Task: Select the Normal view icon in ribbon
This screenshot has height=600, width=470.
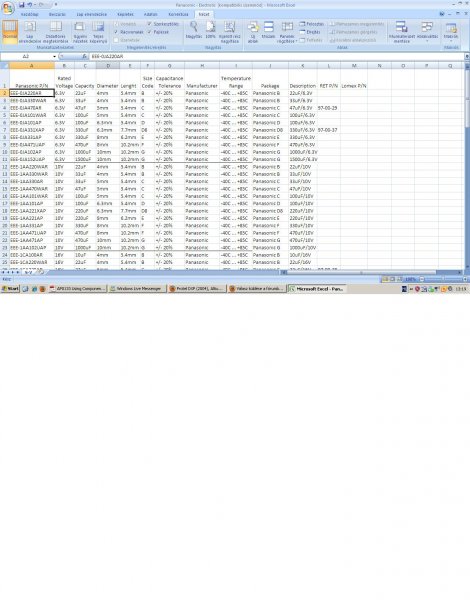Action: pyautogui.click(x=10, y=30)
